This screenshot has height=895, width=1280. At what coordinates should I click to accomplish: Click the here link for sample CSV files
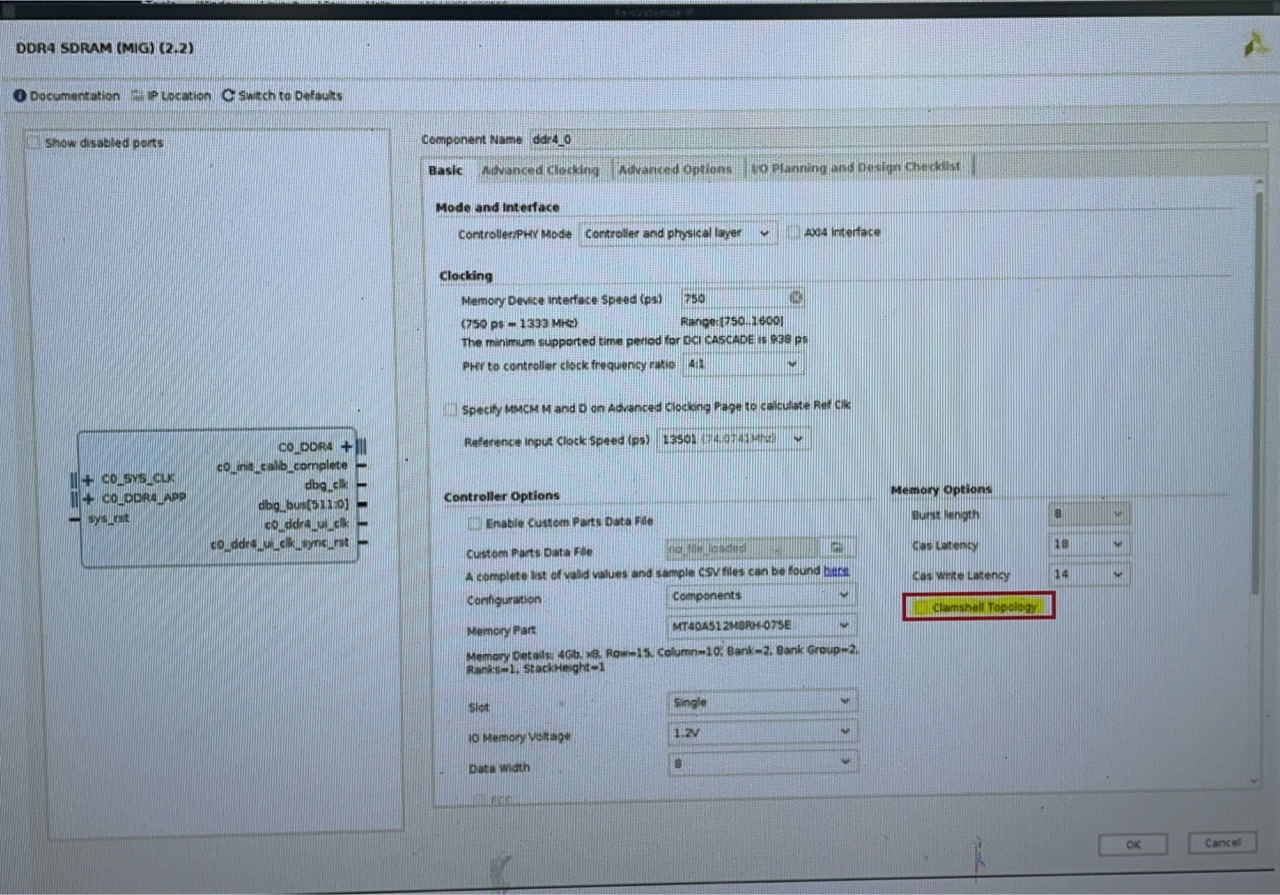[836, 570]
